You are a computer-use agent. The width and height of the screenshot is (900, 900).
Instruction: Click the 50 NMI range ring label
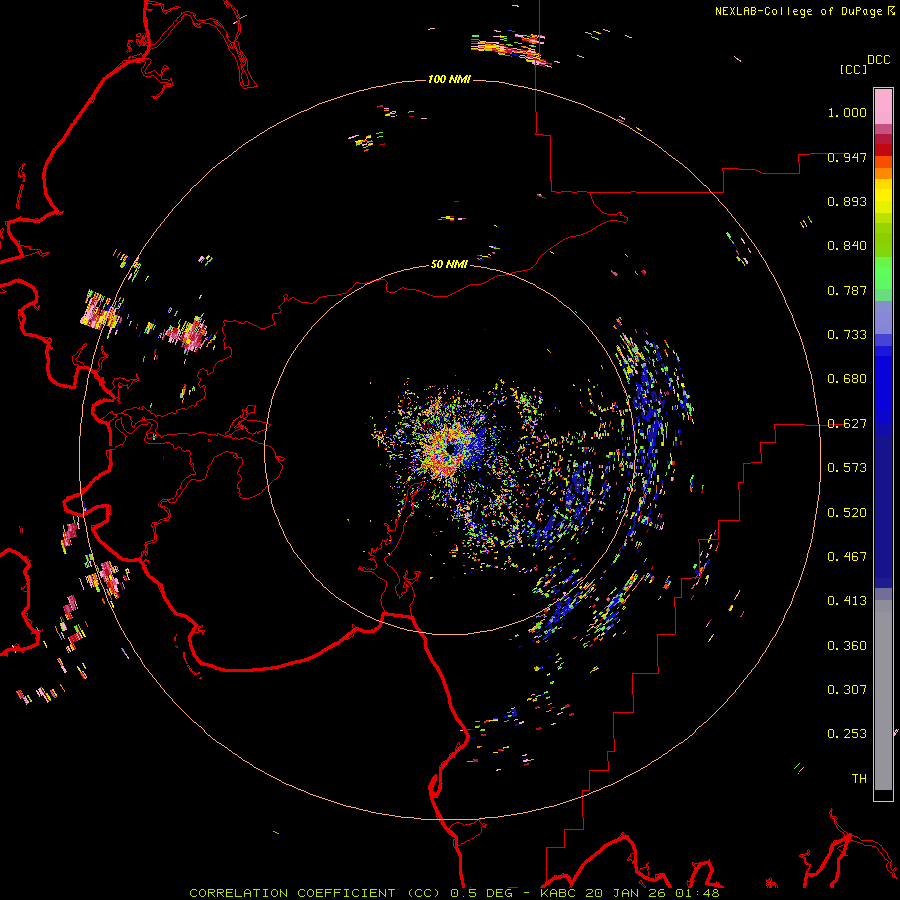pos(449,264)
